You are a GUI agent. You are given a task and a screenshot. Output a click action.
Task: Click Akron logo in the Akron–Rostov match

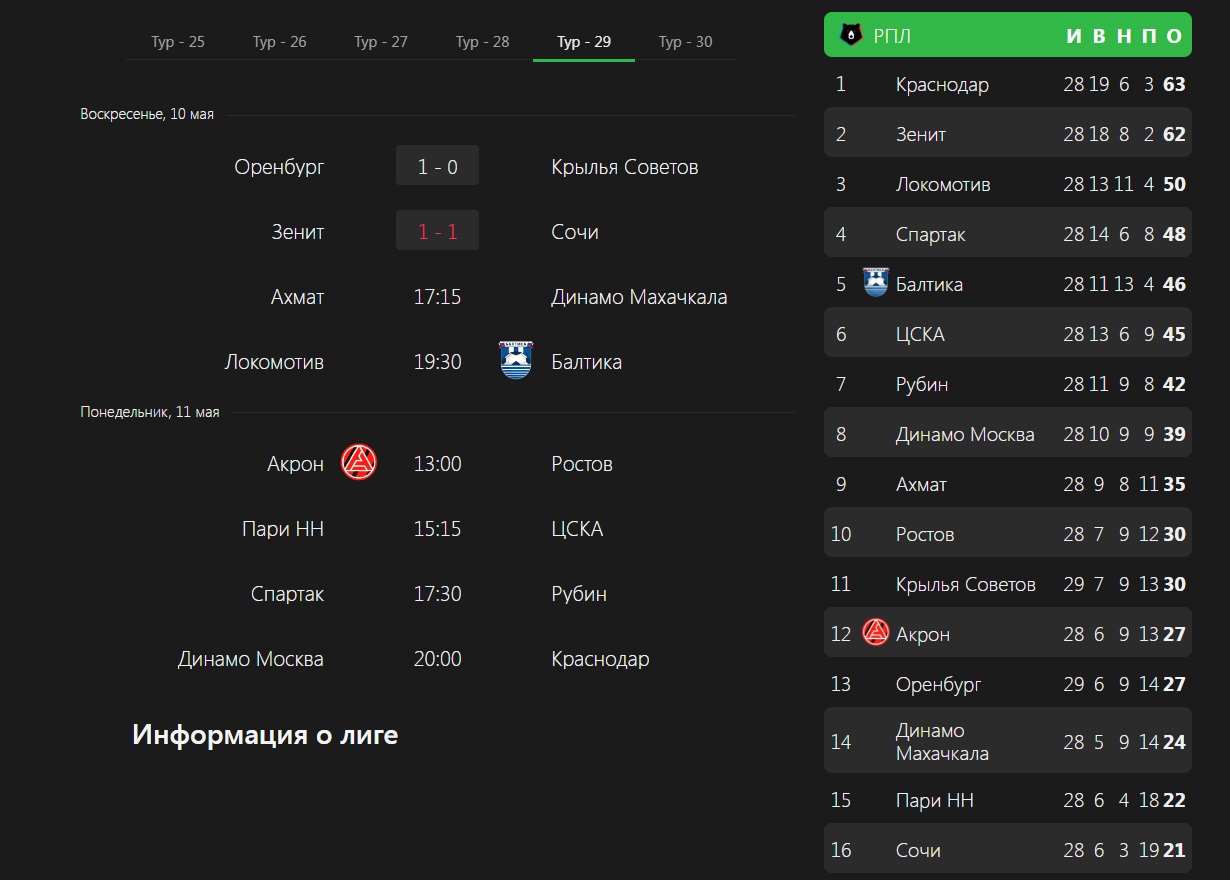pos(359,463)
